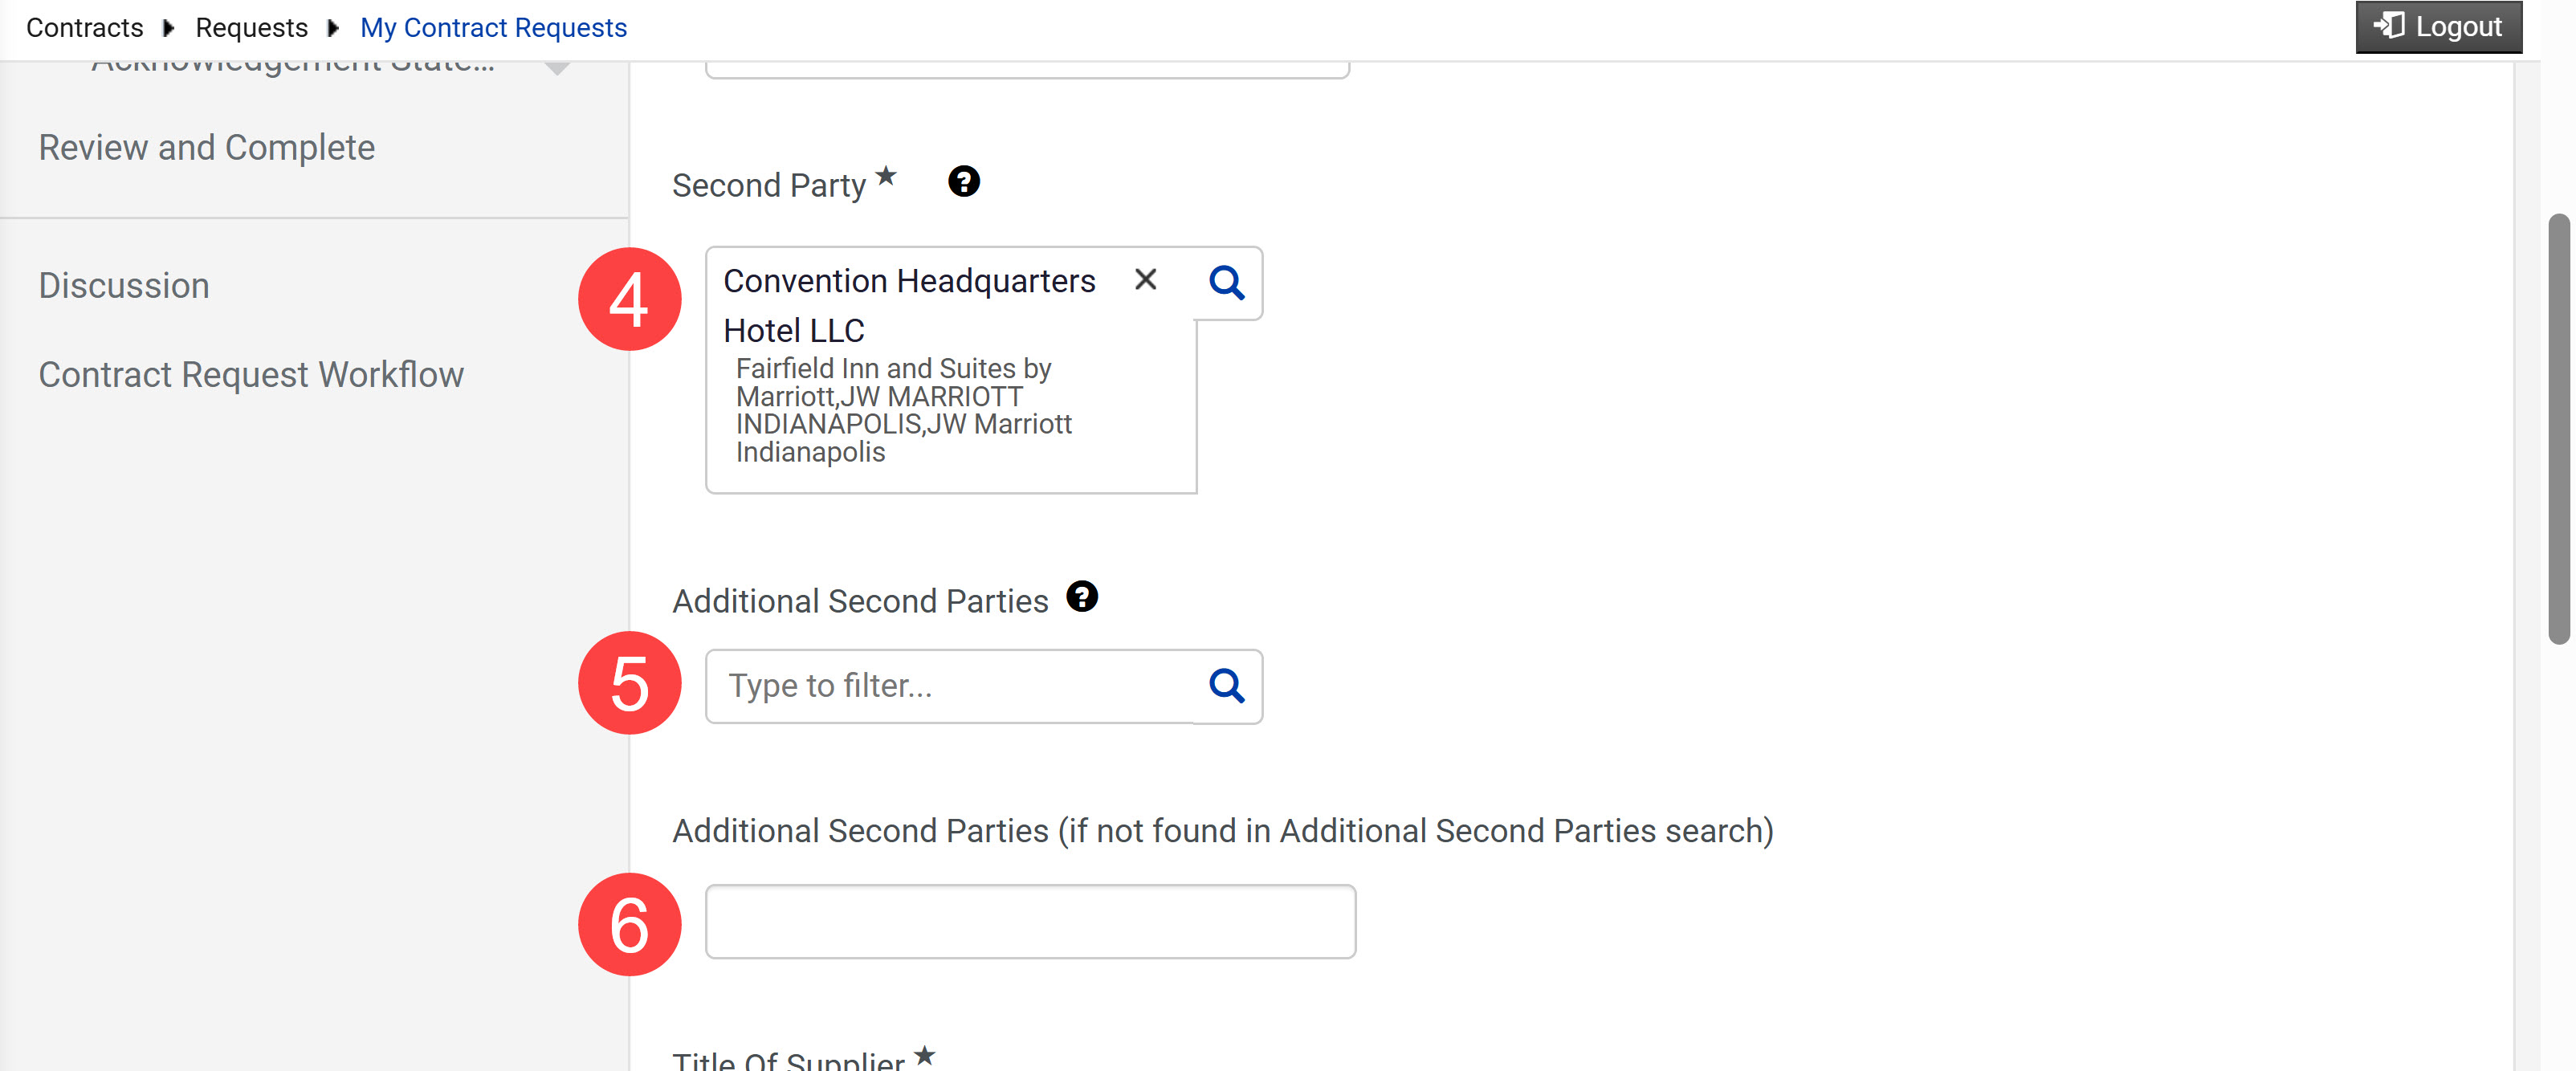Click the Second Party search magnifier icon
2576x1071 pixels.
point(1227,283)
